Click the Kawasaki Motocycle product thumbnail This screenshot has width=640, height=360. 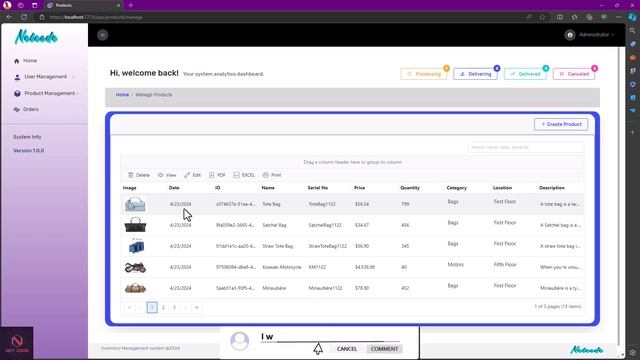(x=135, y=267)
